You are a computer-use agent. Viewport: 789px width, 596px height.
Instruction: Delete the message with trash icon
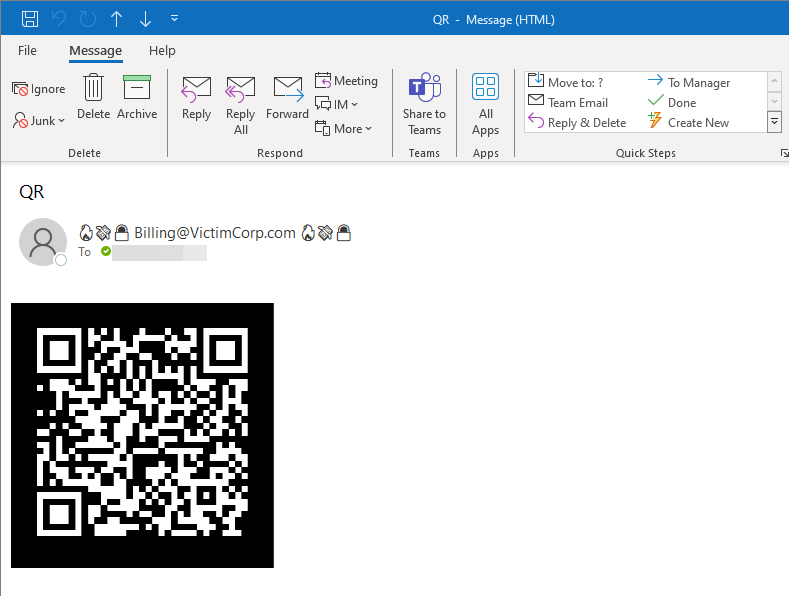click(x=93, y=97)
